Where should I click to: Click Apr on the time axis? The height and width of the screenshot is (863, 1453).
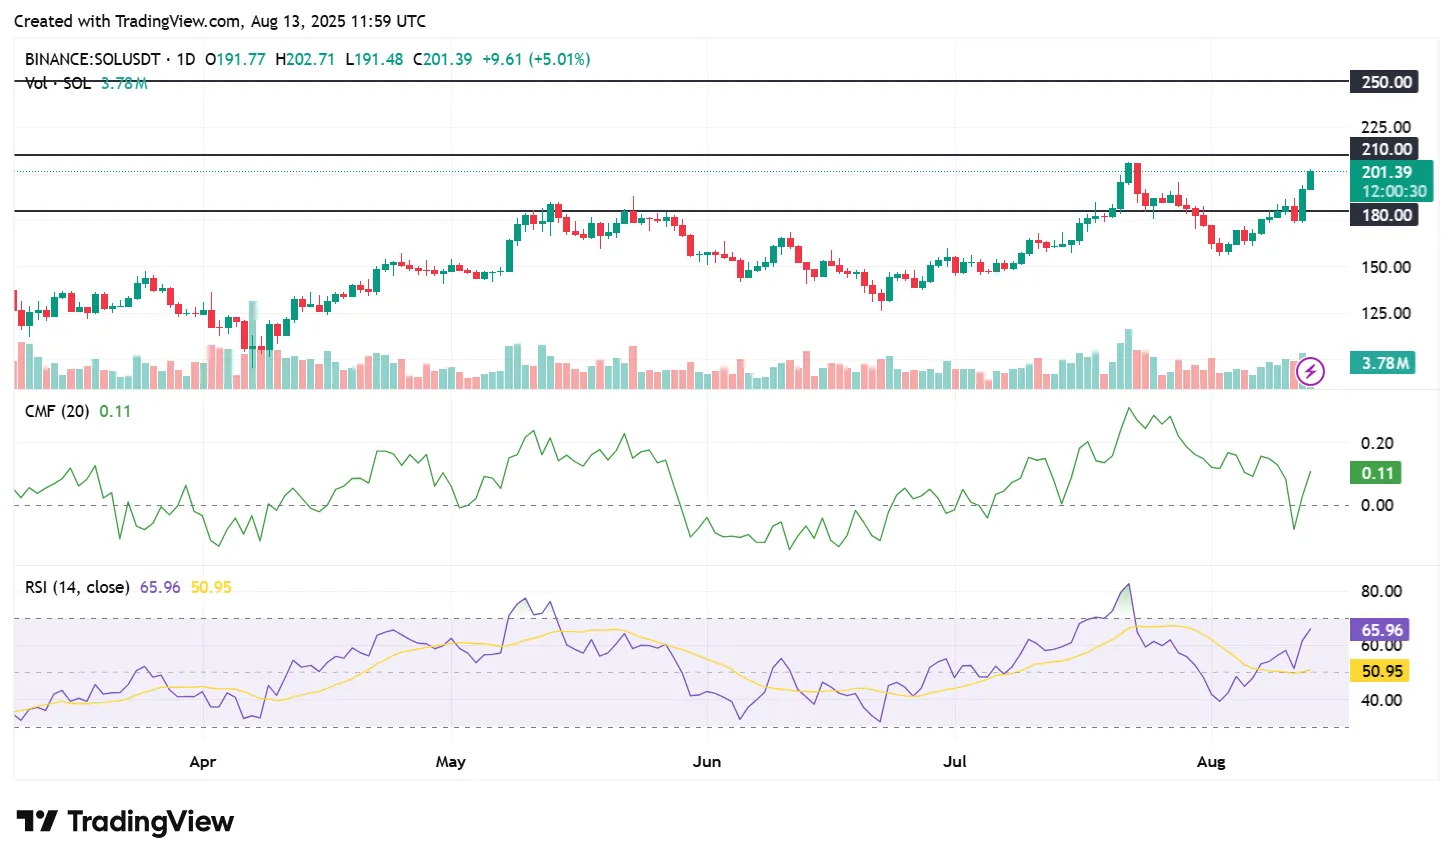[202, 761]
